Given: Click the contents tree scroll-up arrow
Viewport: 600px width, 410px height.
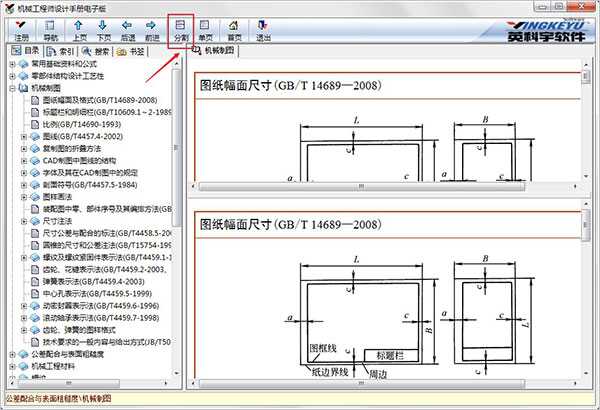Looking at the screenshot, I should coord(176,63).
